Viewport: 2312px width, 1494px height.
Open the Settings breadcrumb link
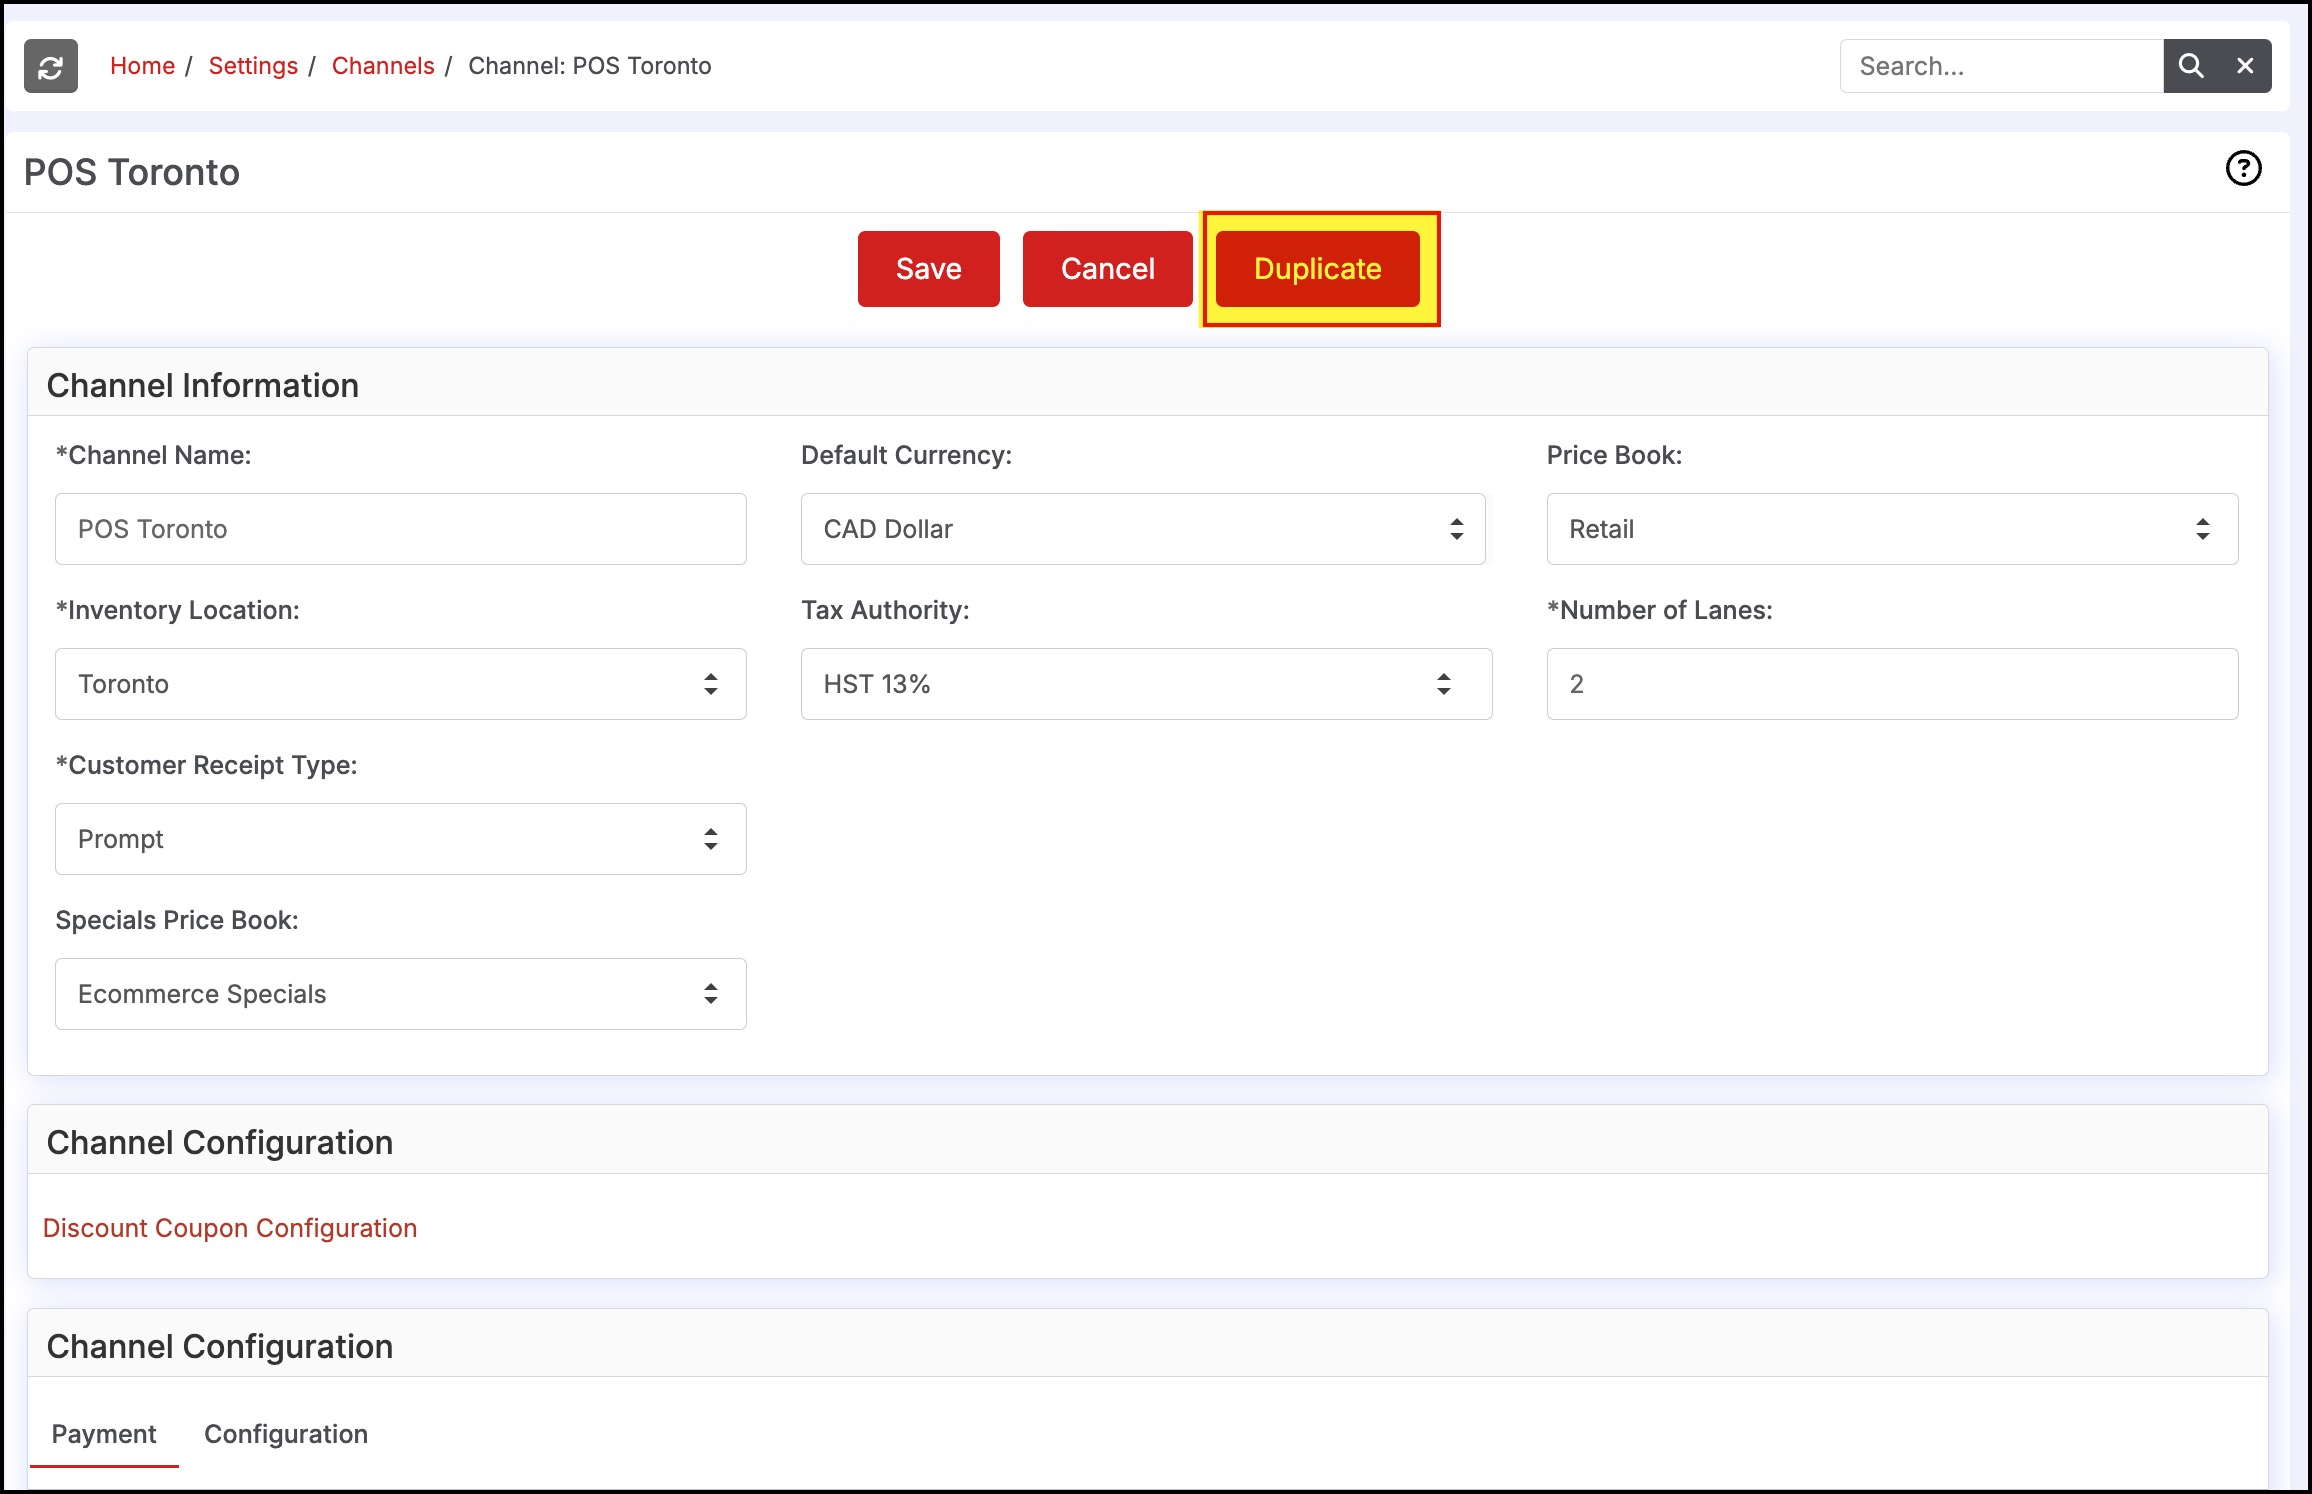pyautogui.click(x=253, y=66)
